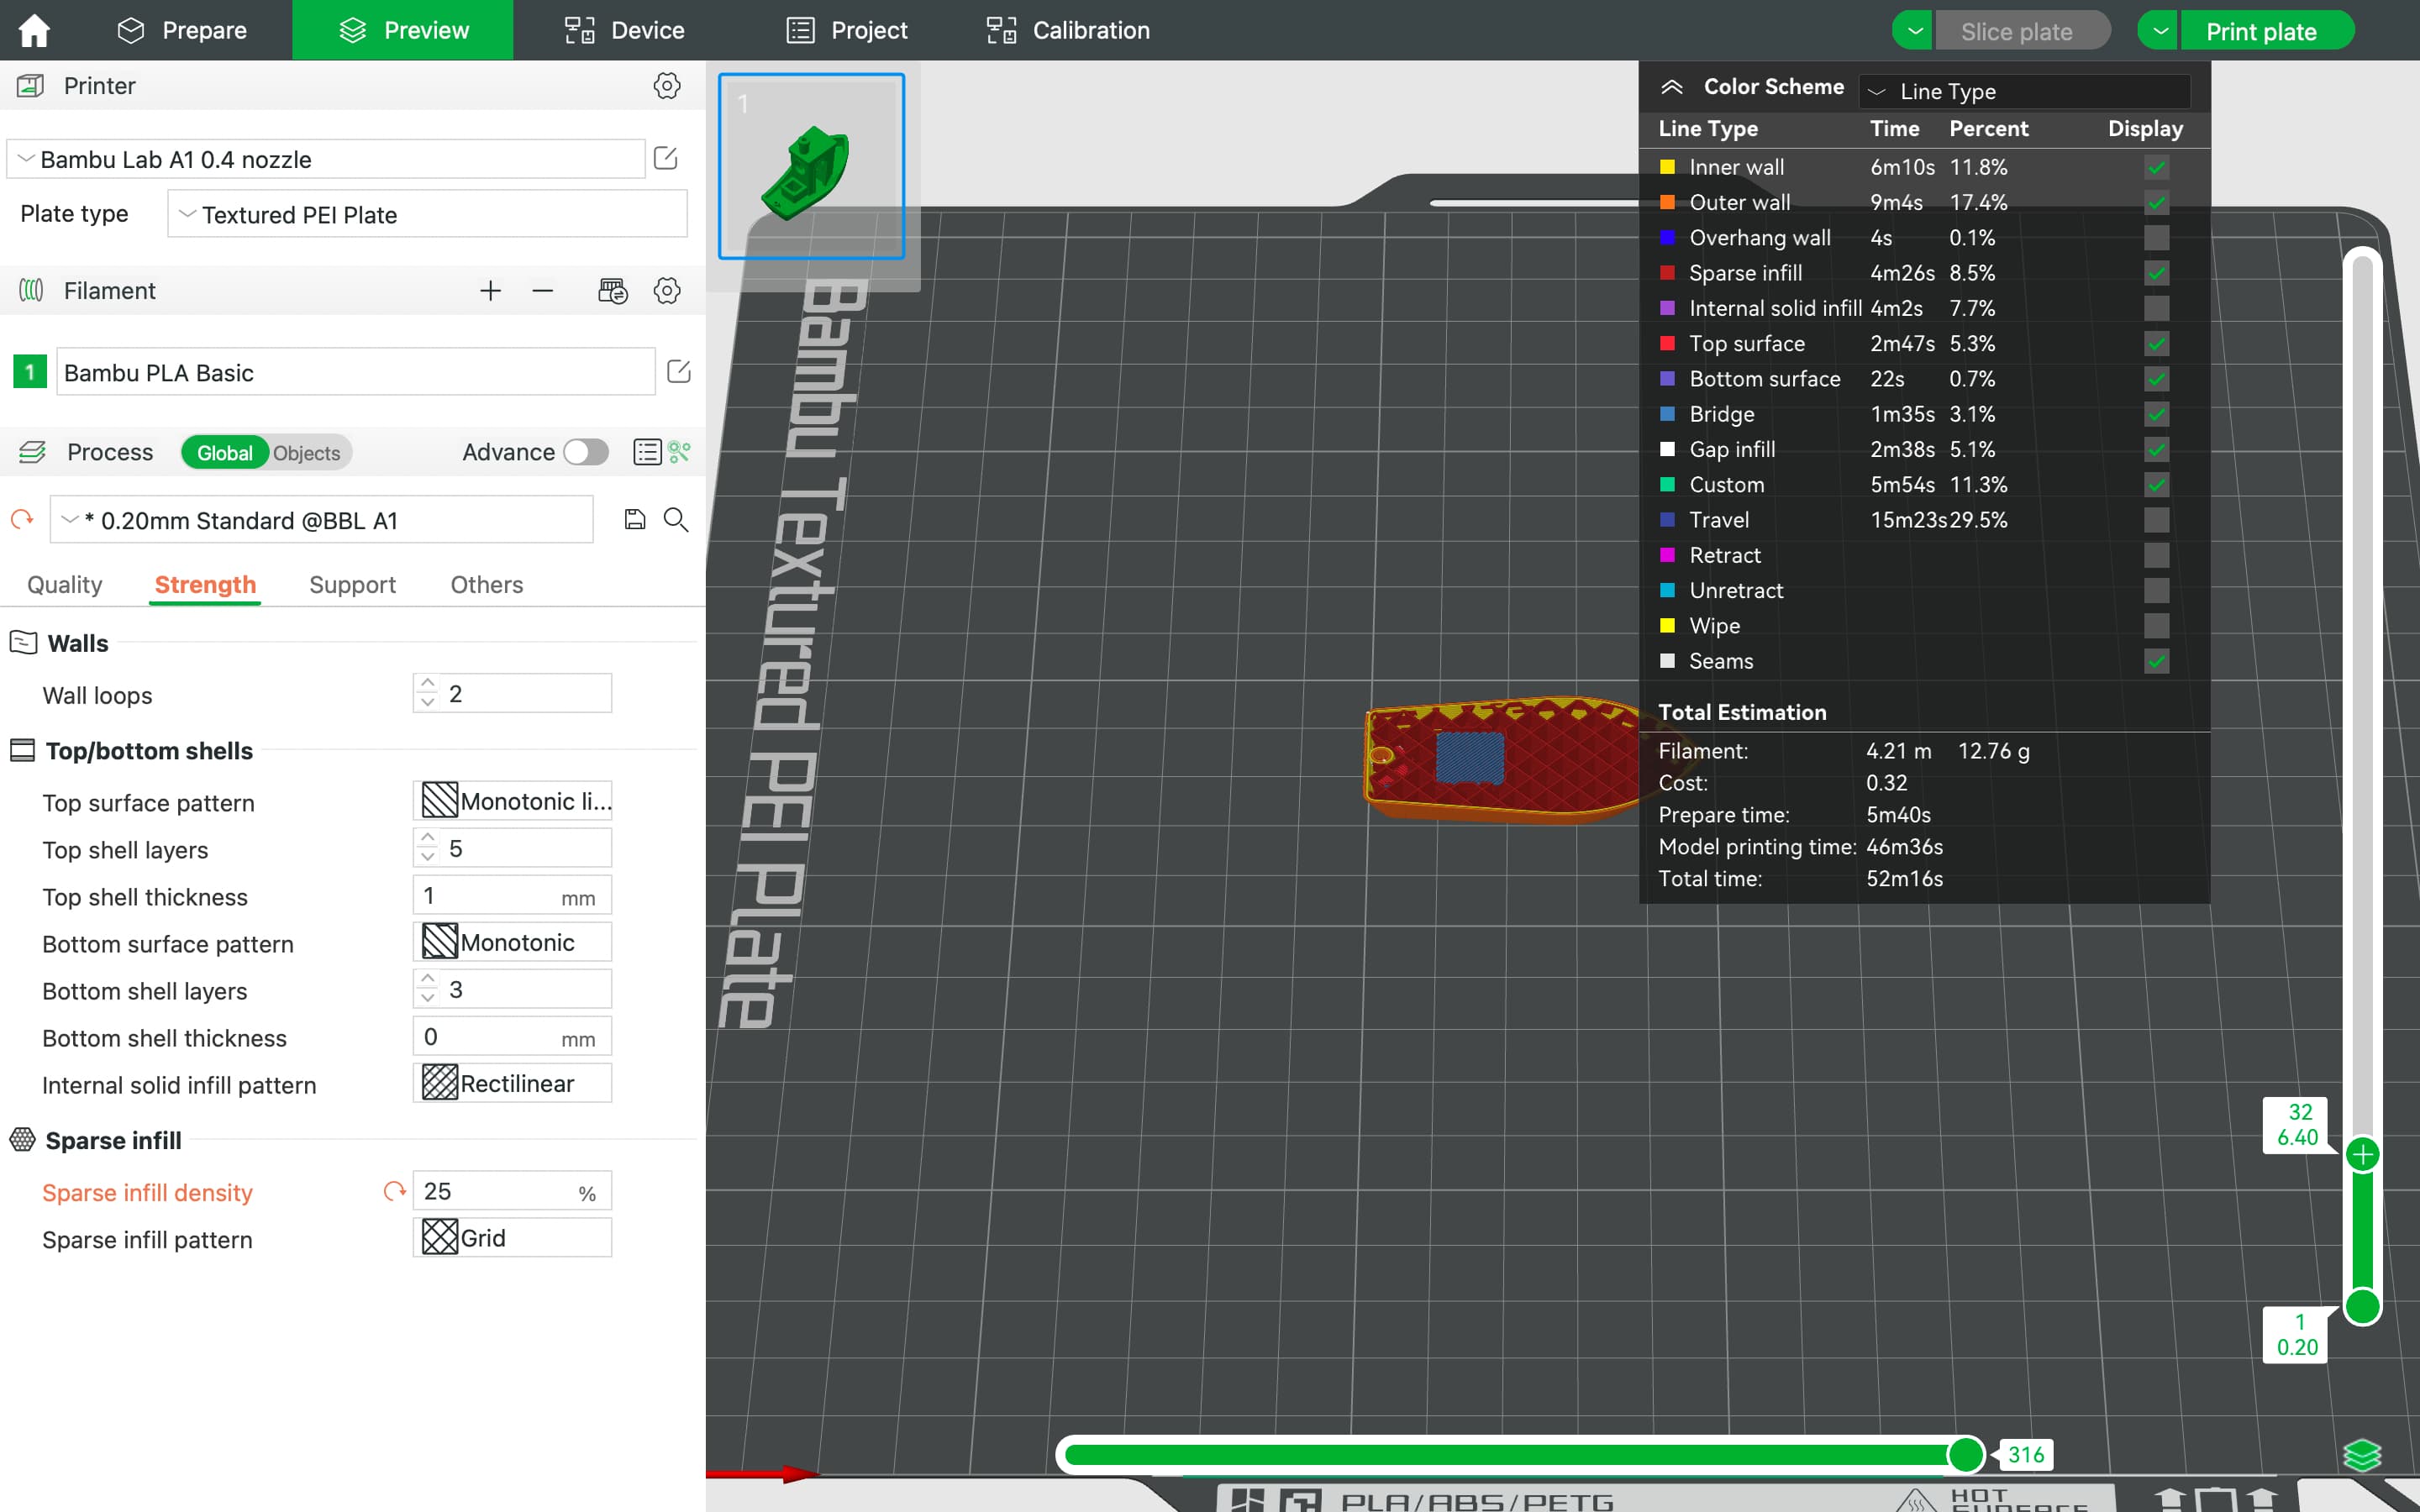This screenshot has height=1512, width=2420.
Task: Hide Sparse infill display checkbox
Action: [2157, 273]
